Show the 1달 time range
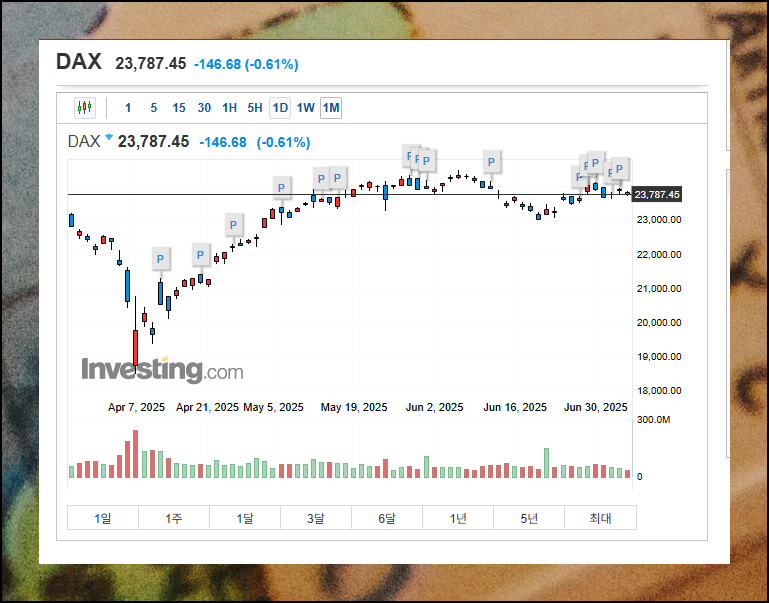Viewport: 769px width, 603px height. coord(245,518)
